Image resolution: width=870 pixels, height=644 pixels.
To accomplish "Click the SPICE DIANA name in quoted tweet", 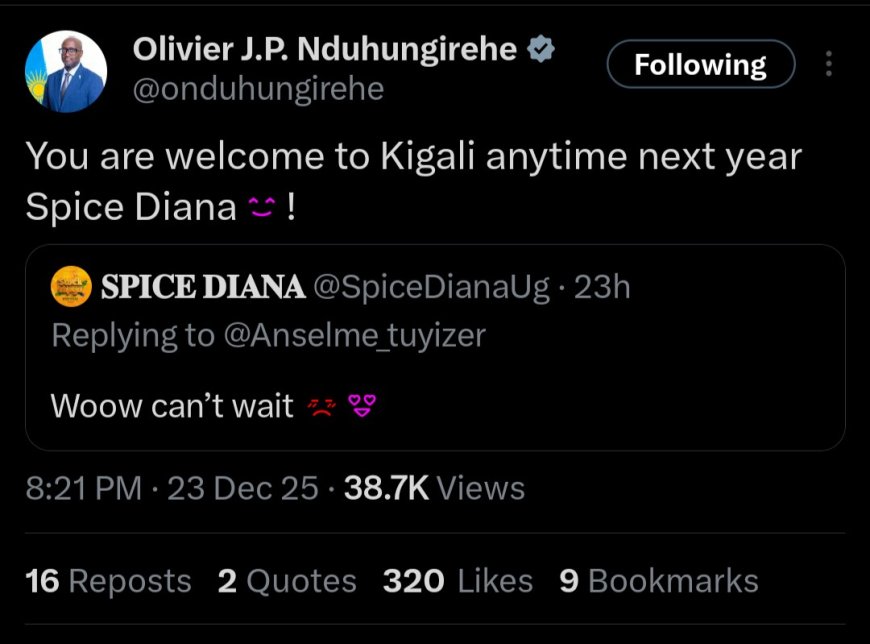I will pos(203,288).
